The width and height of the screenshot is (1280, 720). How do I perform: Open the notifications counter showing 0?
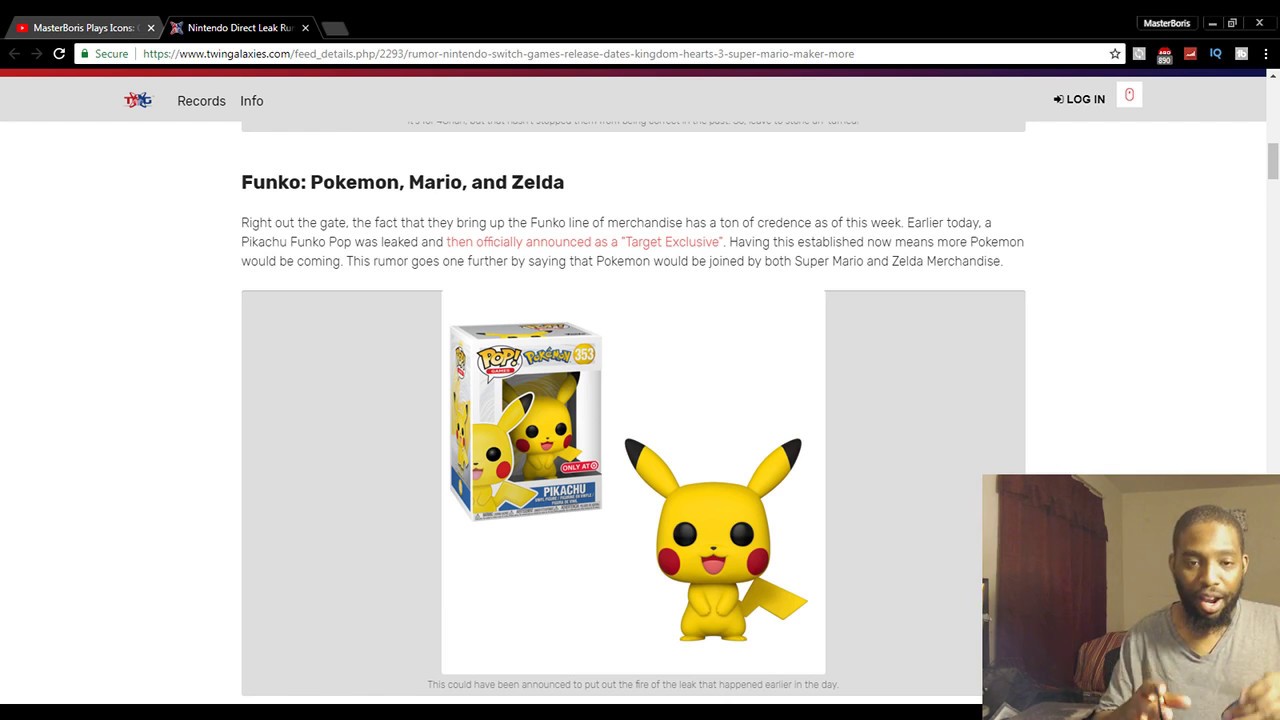(x=1129, y=95)
